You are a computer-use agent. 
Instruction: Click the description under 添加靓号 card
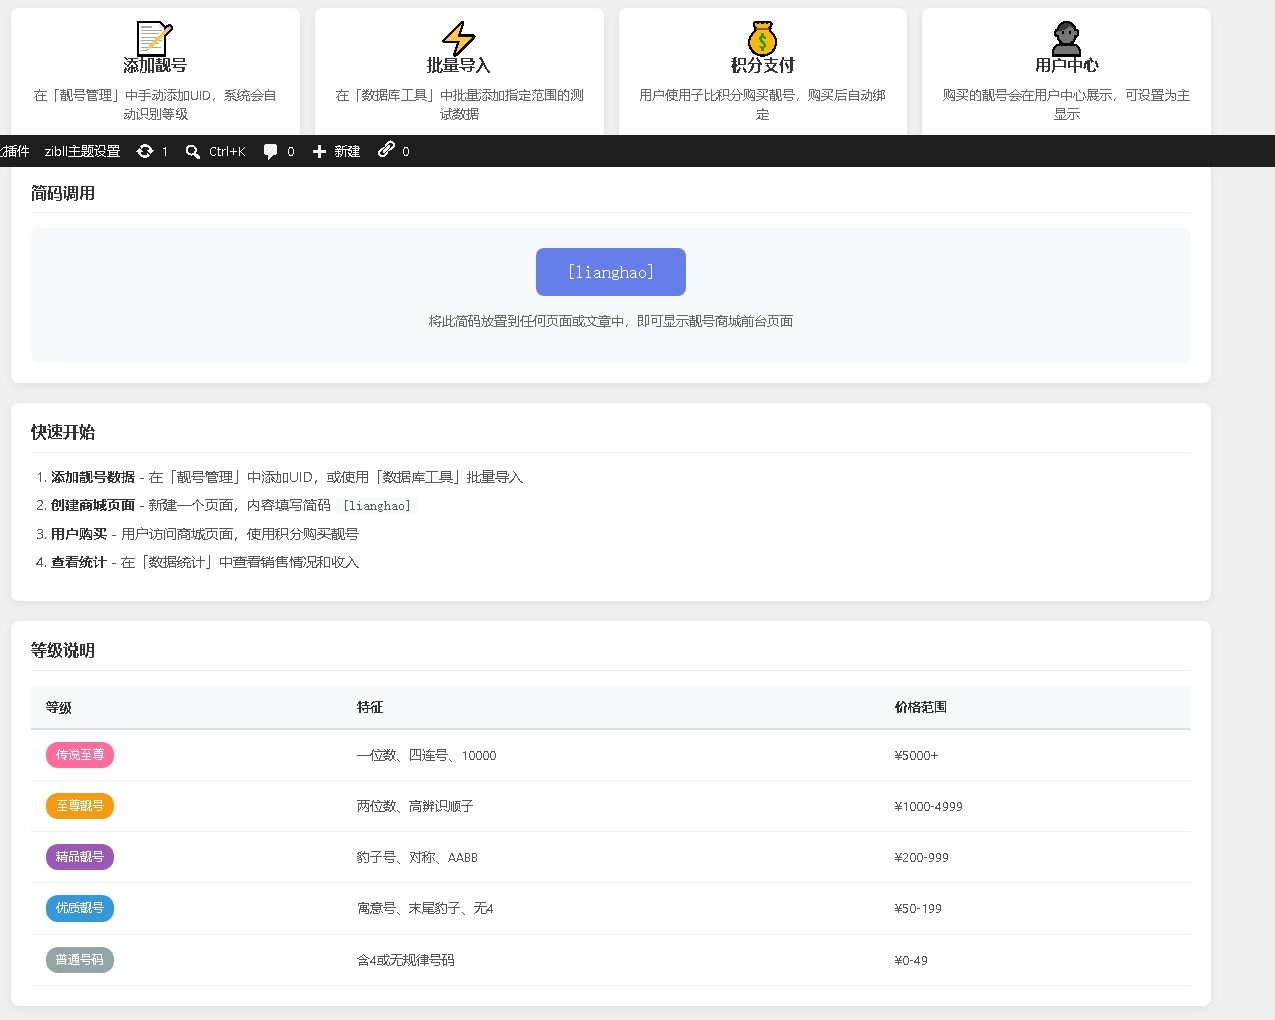tap(155, 104)
